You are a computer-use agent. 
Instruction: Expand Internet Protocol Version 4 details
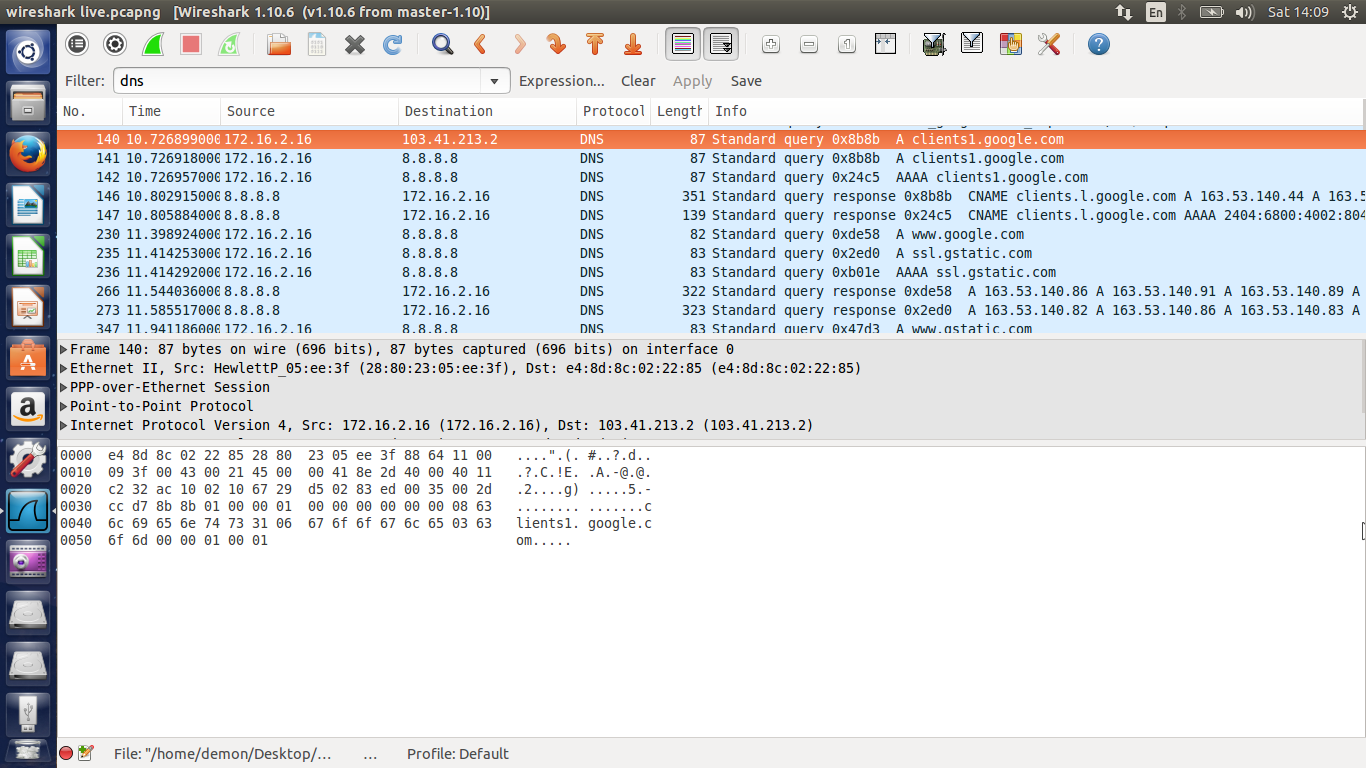pos(63,425)
